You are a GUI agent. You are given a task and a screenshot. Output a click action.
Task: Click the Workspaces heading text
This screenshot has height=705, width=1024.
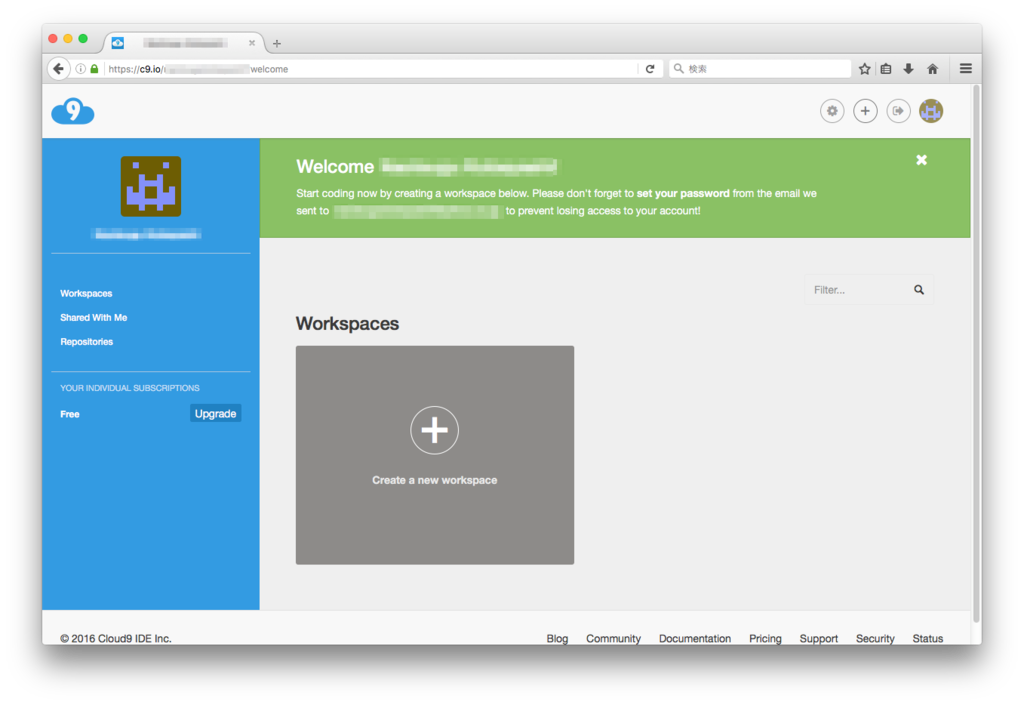point(347,324)
